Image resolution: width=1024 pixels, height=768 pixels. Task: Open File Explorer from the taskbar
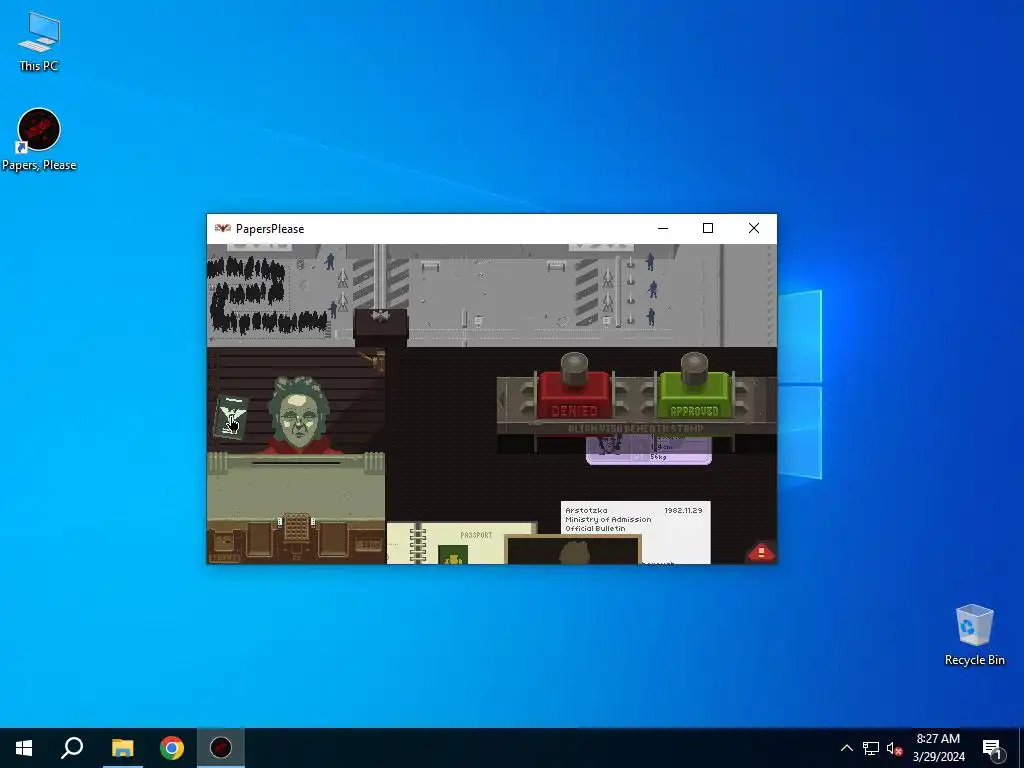pos(122,748)
